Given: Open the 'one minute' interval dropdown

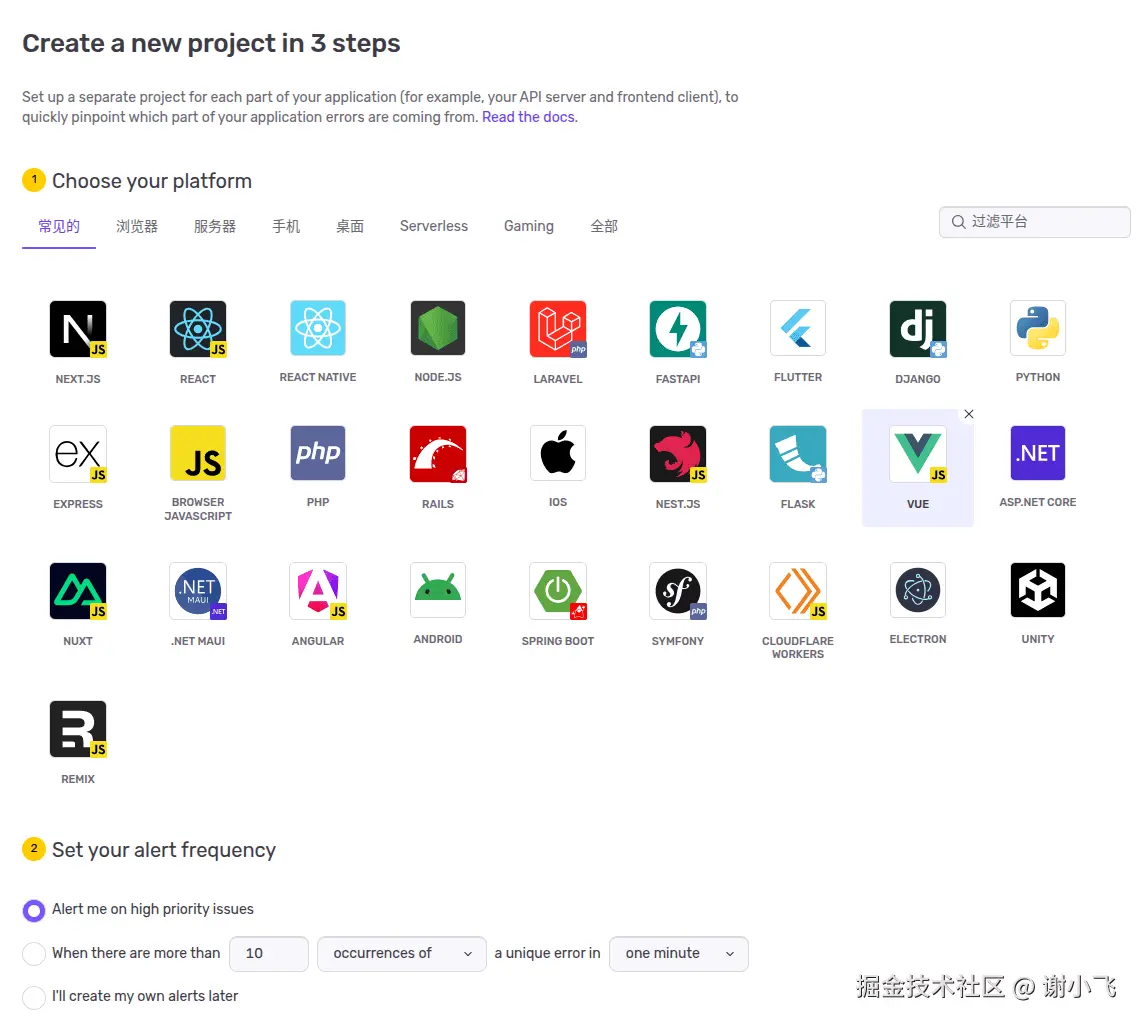Looking at the screenshot, I should click(x=679, y=954).
